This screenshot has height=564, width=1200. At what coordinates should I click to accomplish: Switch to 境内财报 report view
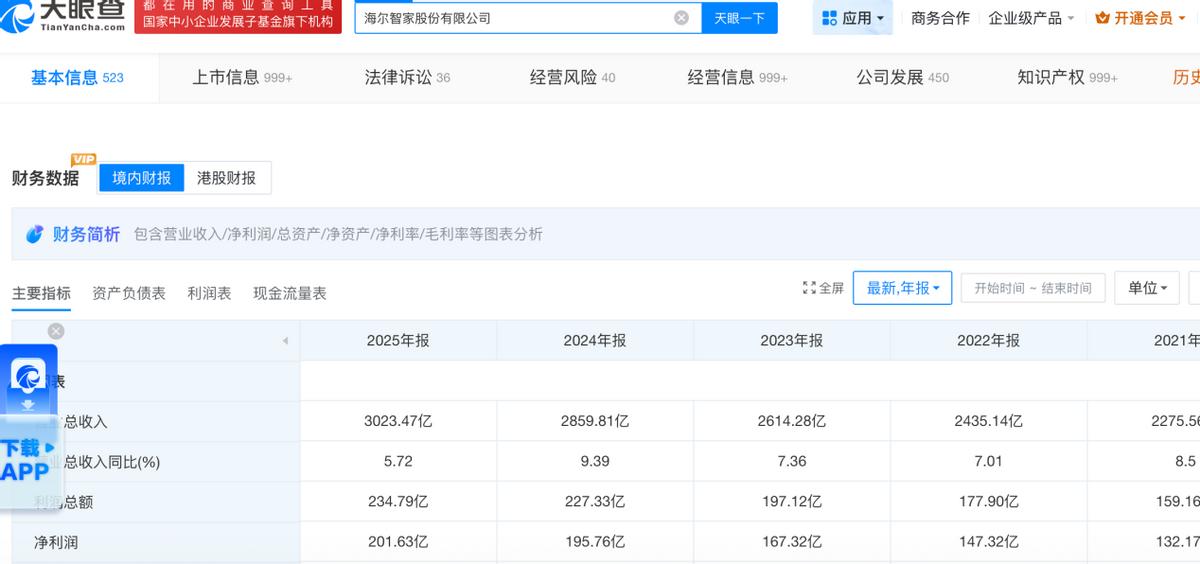point(141,178)
